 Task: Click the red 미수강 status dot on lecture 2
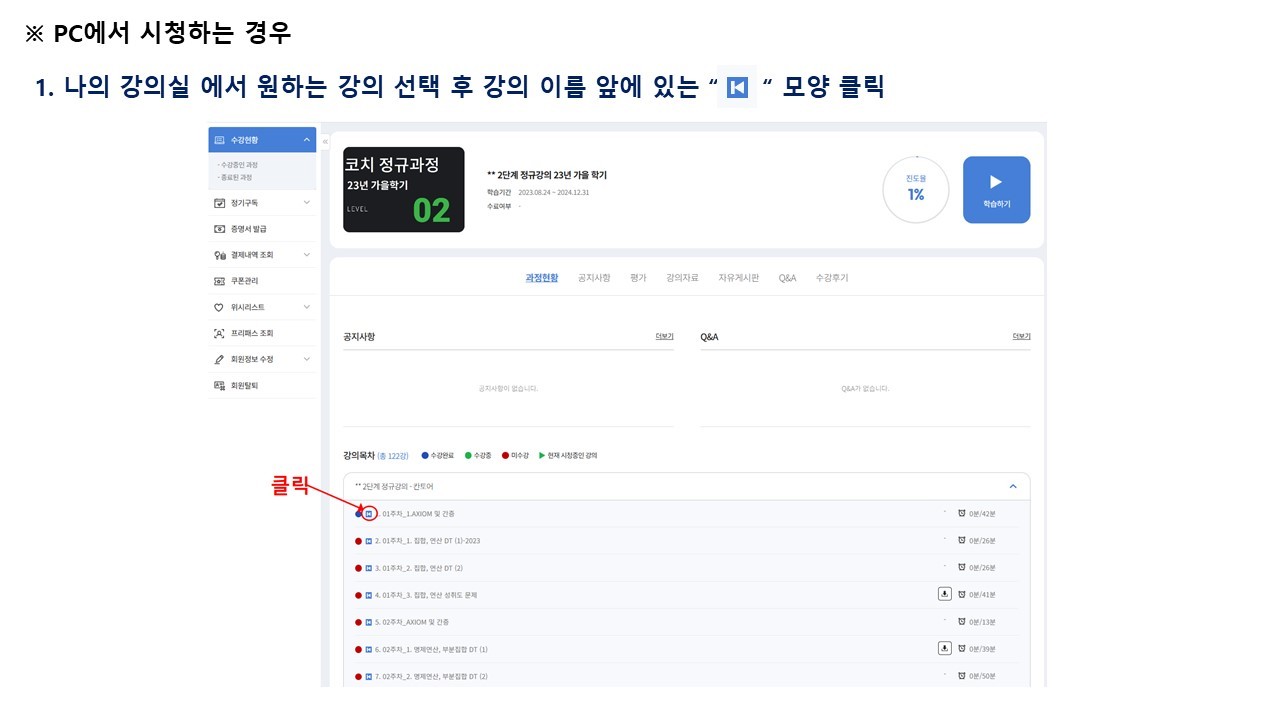(x=359, y=541)
